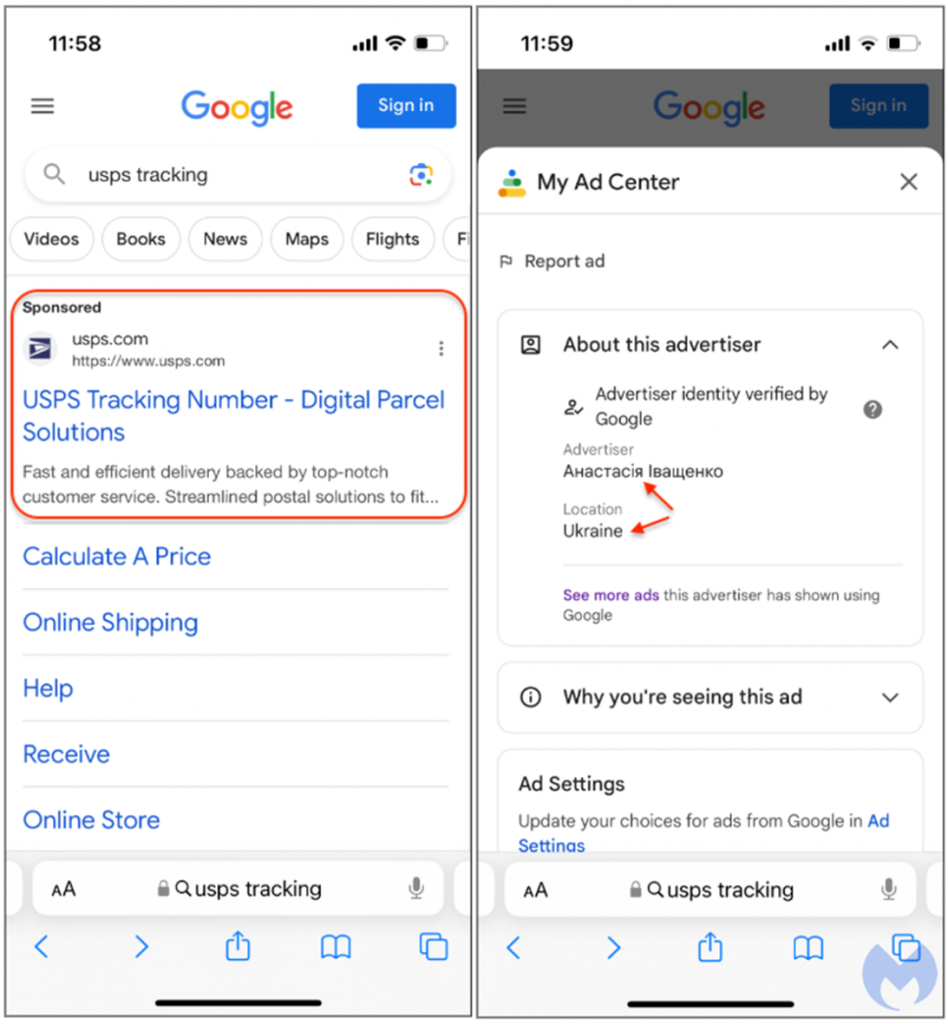
Task: Tap the See more ads link
Action: [x=610, y=595]
